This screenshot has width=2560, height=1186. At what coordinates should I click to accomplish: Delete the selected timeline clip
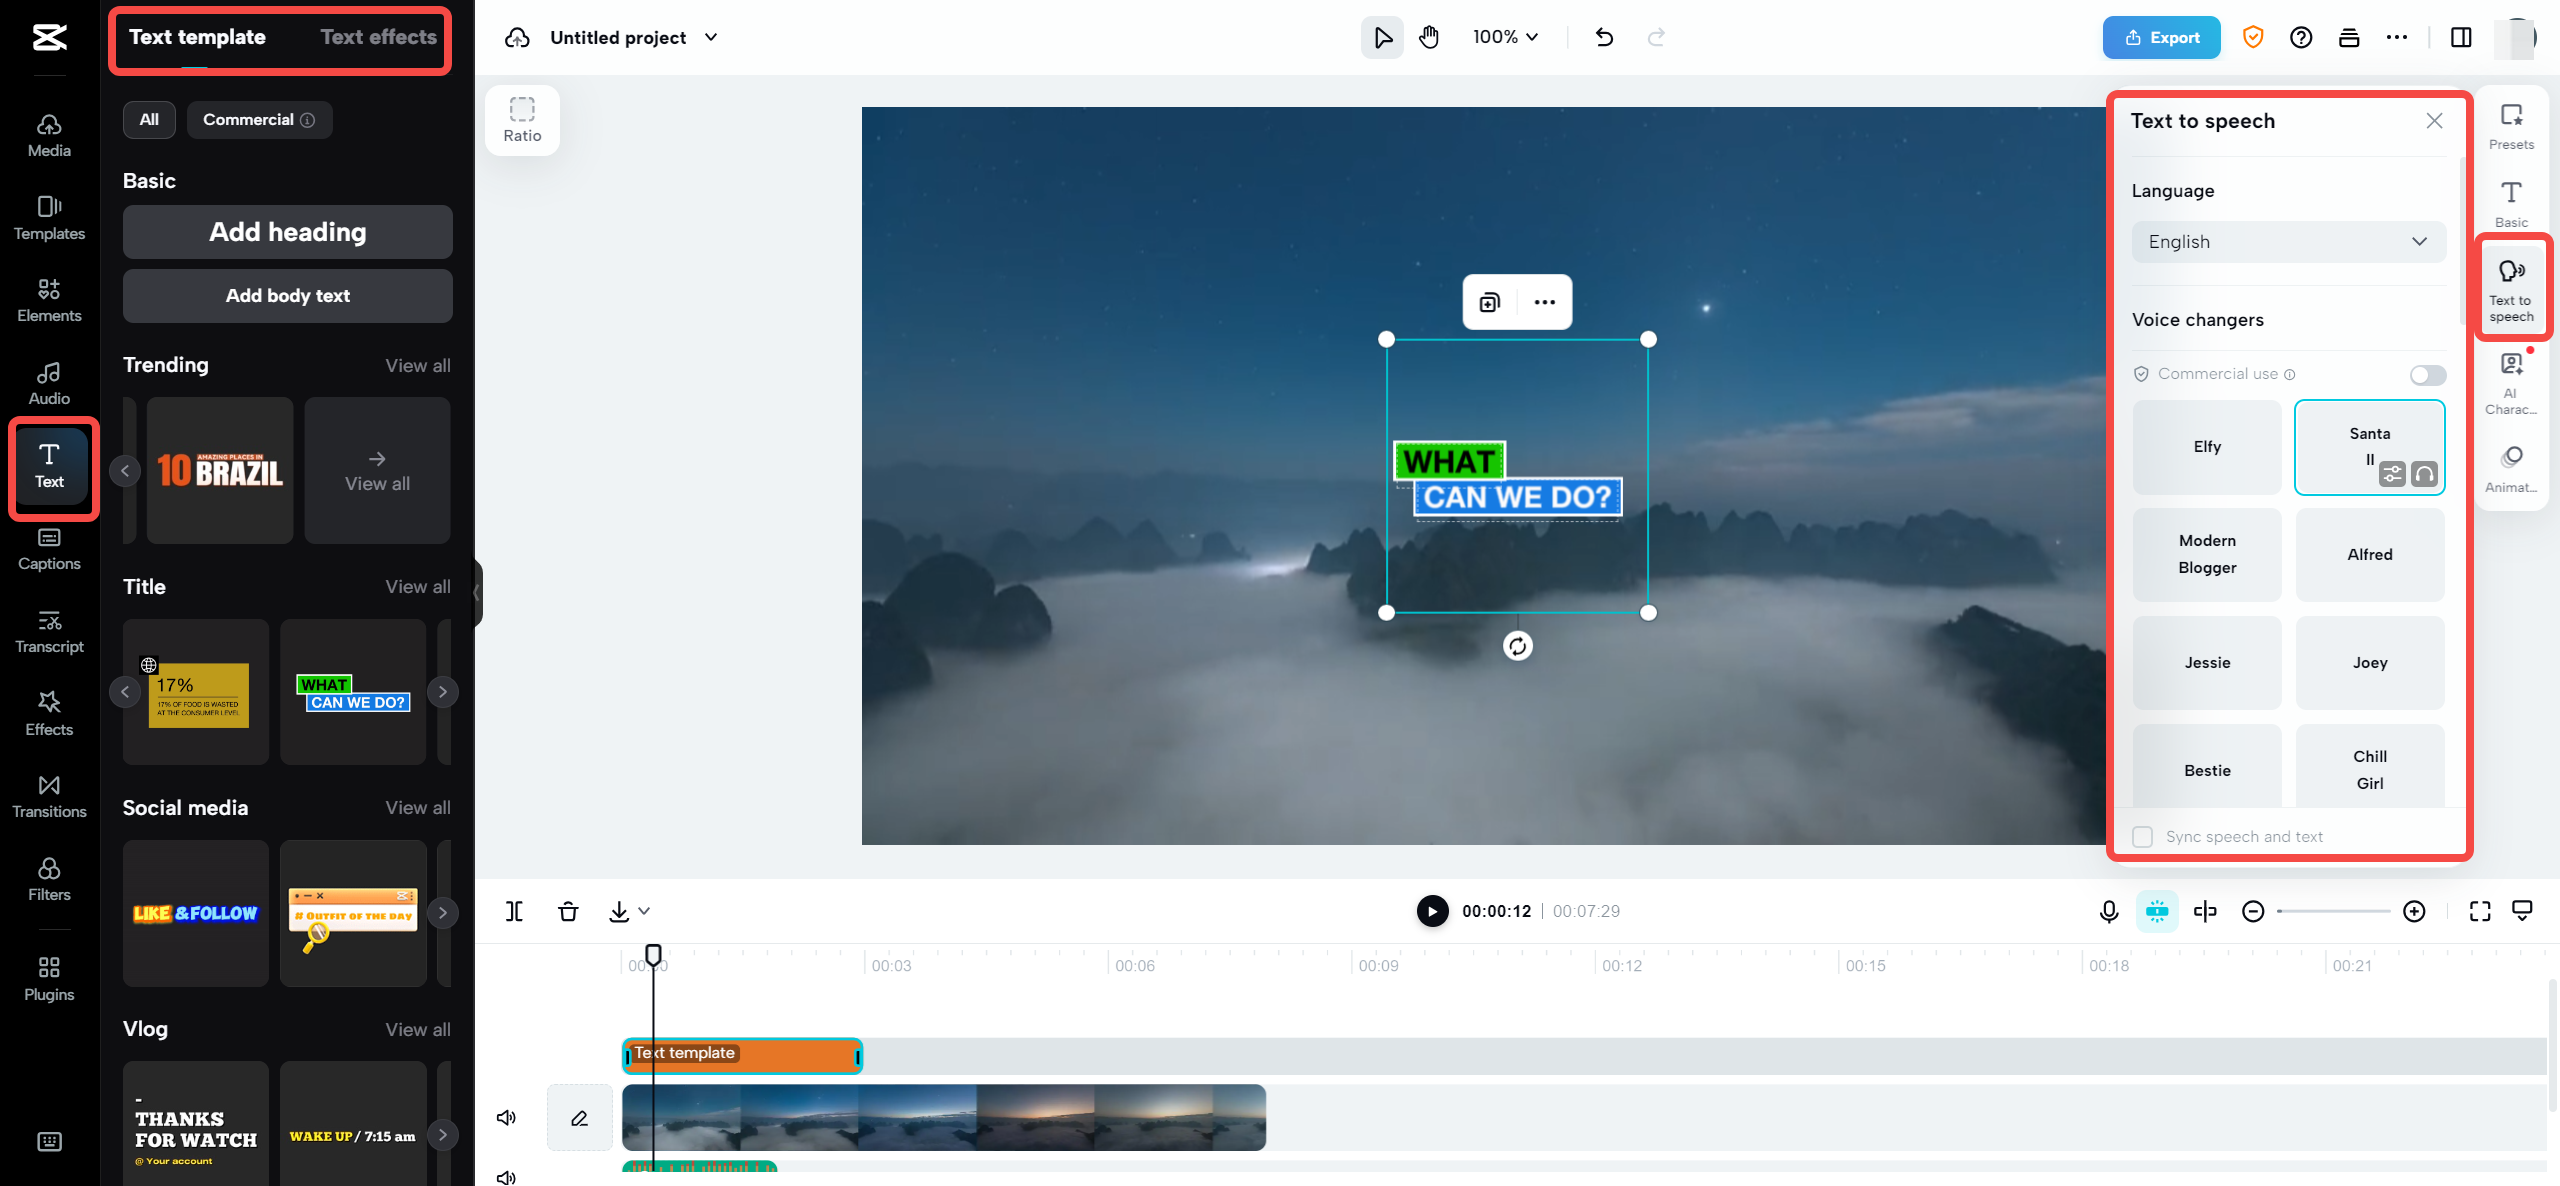567,911
